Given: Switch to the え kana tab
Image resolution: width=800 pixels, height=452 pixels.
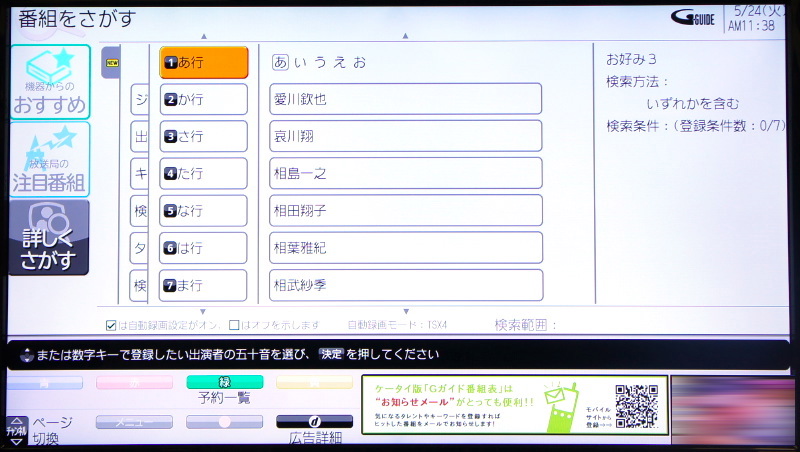Looking at the screenshot, I should click(x=340, y=63).
